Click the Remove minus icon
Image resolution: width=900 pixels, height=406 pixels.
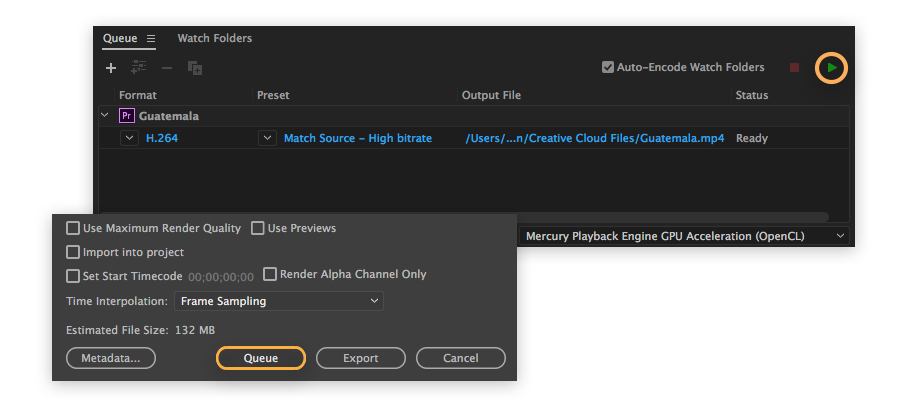click(x=167, y=68)
